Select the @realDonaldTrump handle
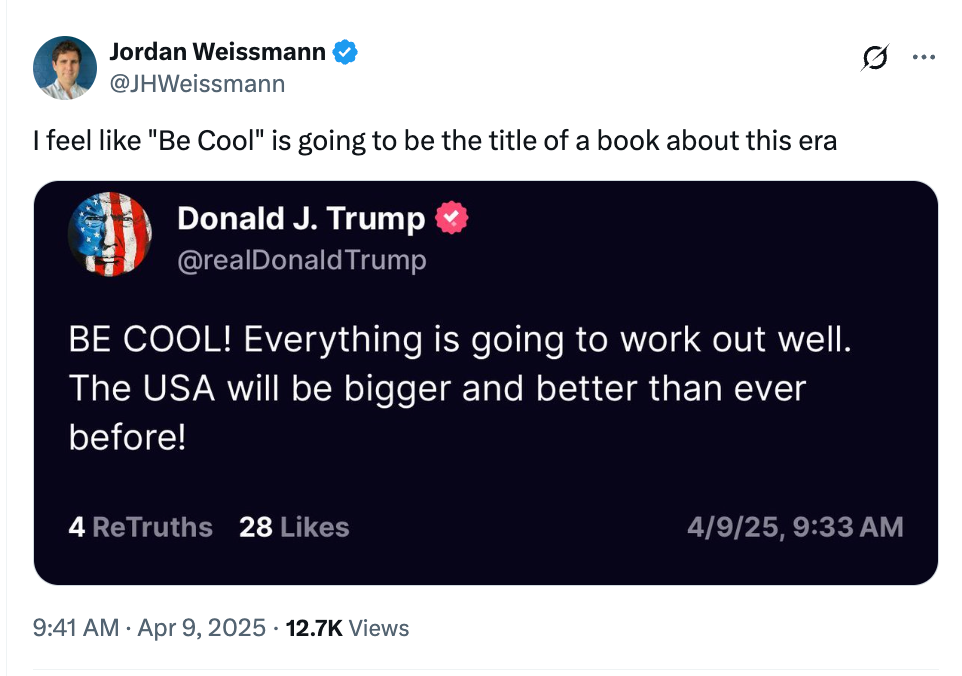Viewport: 962px width, 676px height. pos(301,260)
